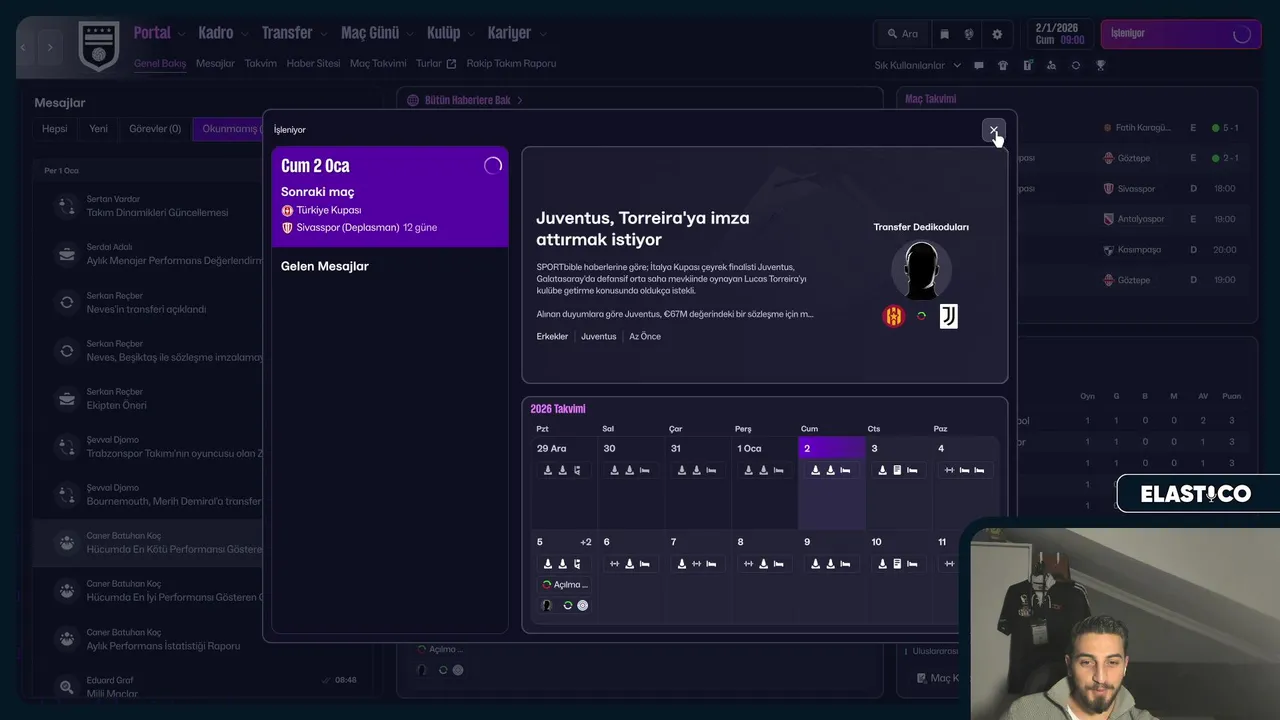Open Neves'in transferi açıklandı message

point(146,309)
